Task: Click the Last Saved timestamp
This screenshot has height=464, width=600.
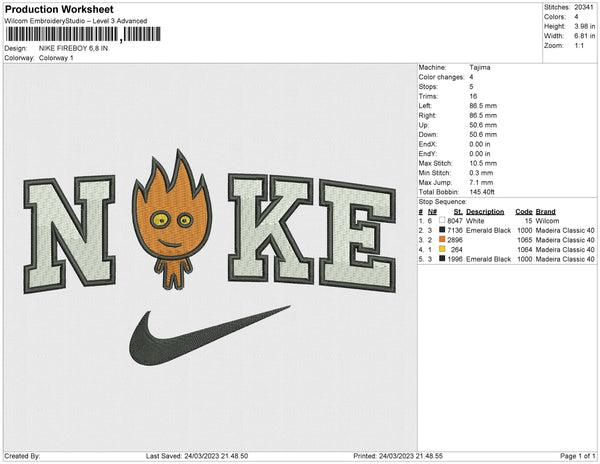Action: pyautogui.click(x=197, y=456)
